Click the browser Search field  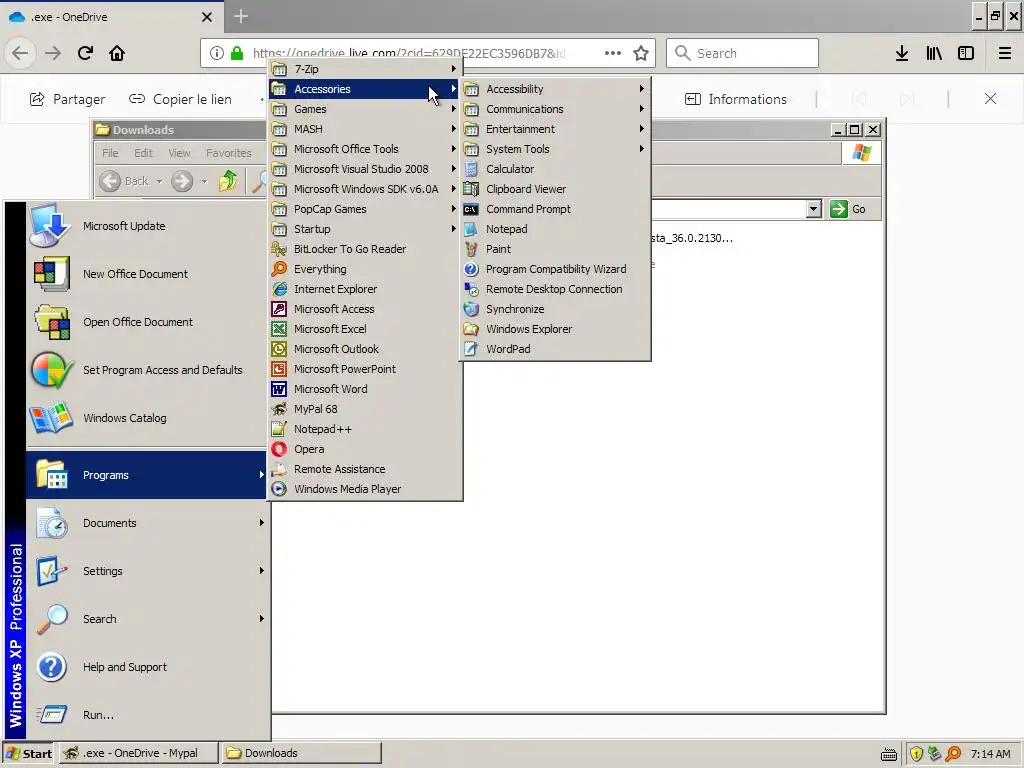point(743,53)
